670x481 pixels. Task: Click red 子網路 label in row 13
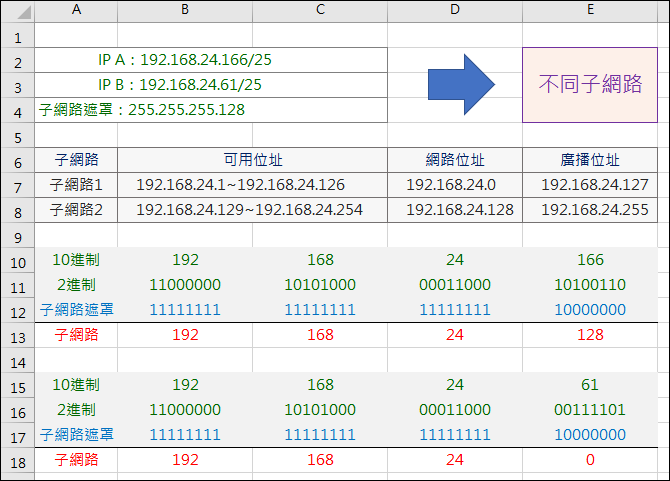pos(76,334)
